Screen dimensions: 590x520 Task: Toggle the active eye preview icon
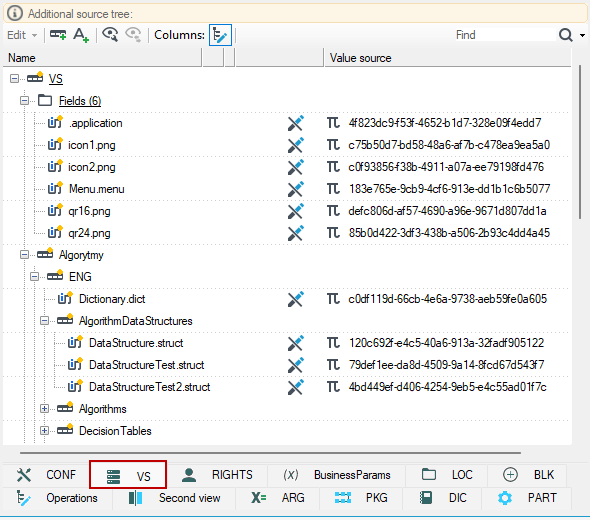tap(110, 35)
